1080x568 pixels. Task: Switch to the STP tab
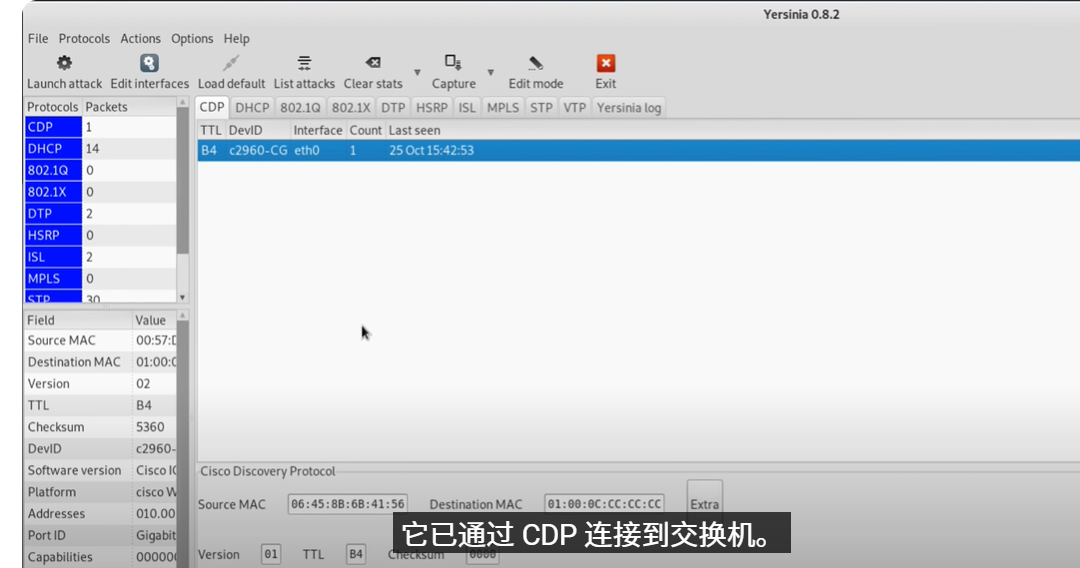point(541,107)
